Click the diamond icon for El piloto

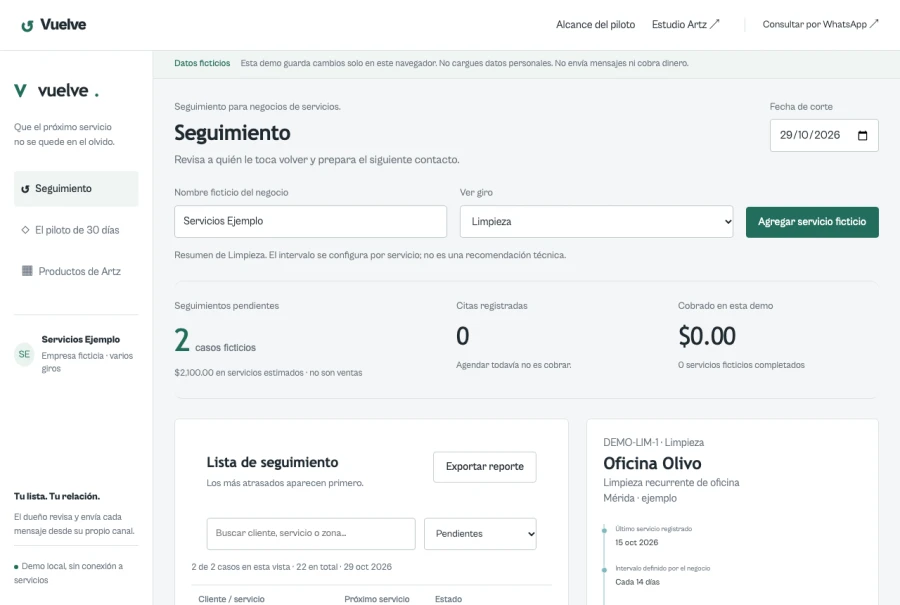pos(25,230)
